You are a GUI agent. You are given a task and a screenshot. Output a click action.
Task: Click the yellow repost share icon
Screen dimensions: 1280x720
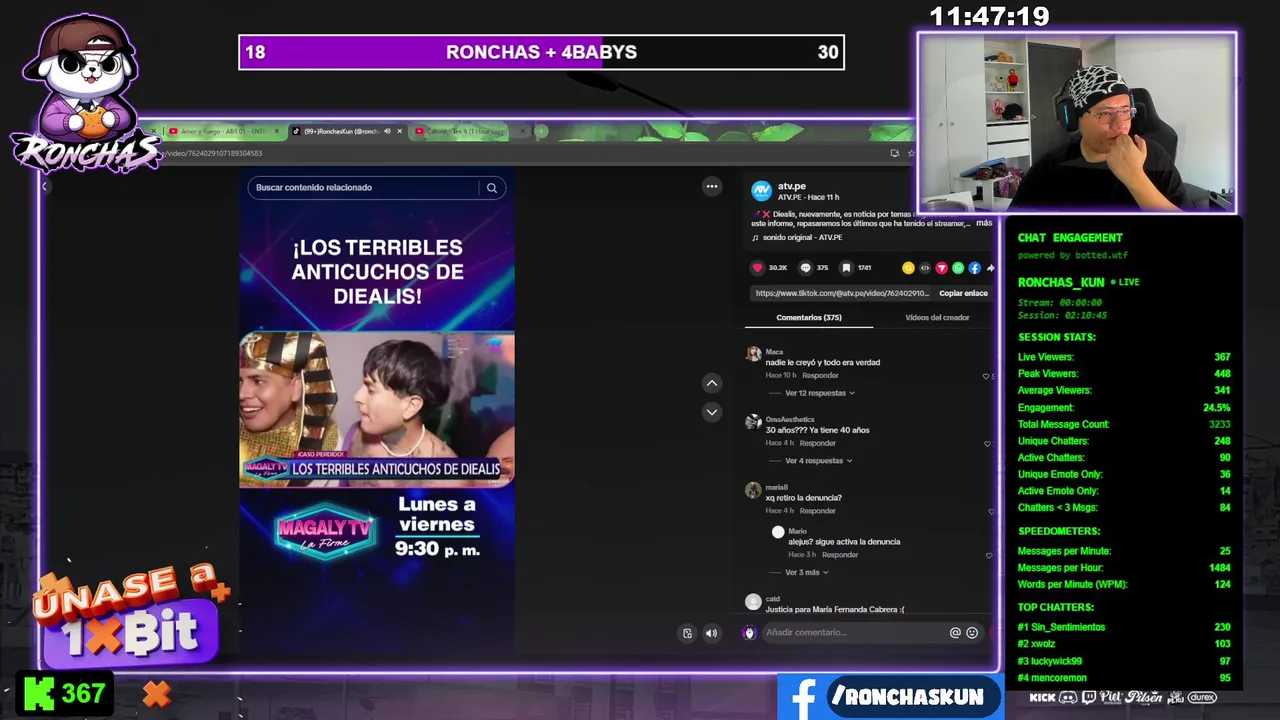pyautogui.click(x=908, y=268)
